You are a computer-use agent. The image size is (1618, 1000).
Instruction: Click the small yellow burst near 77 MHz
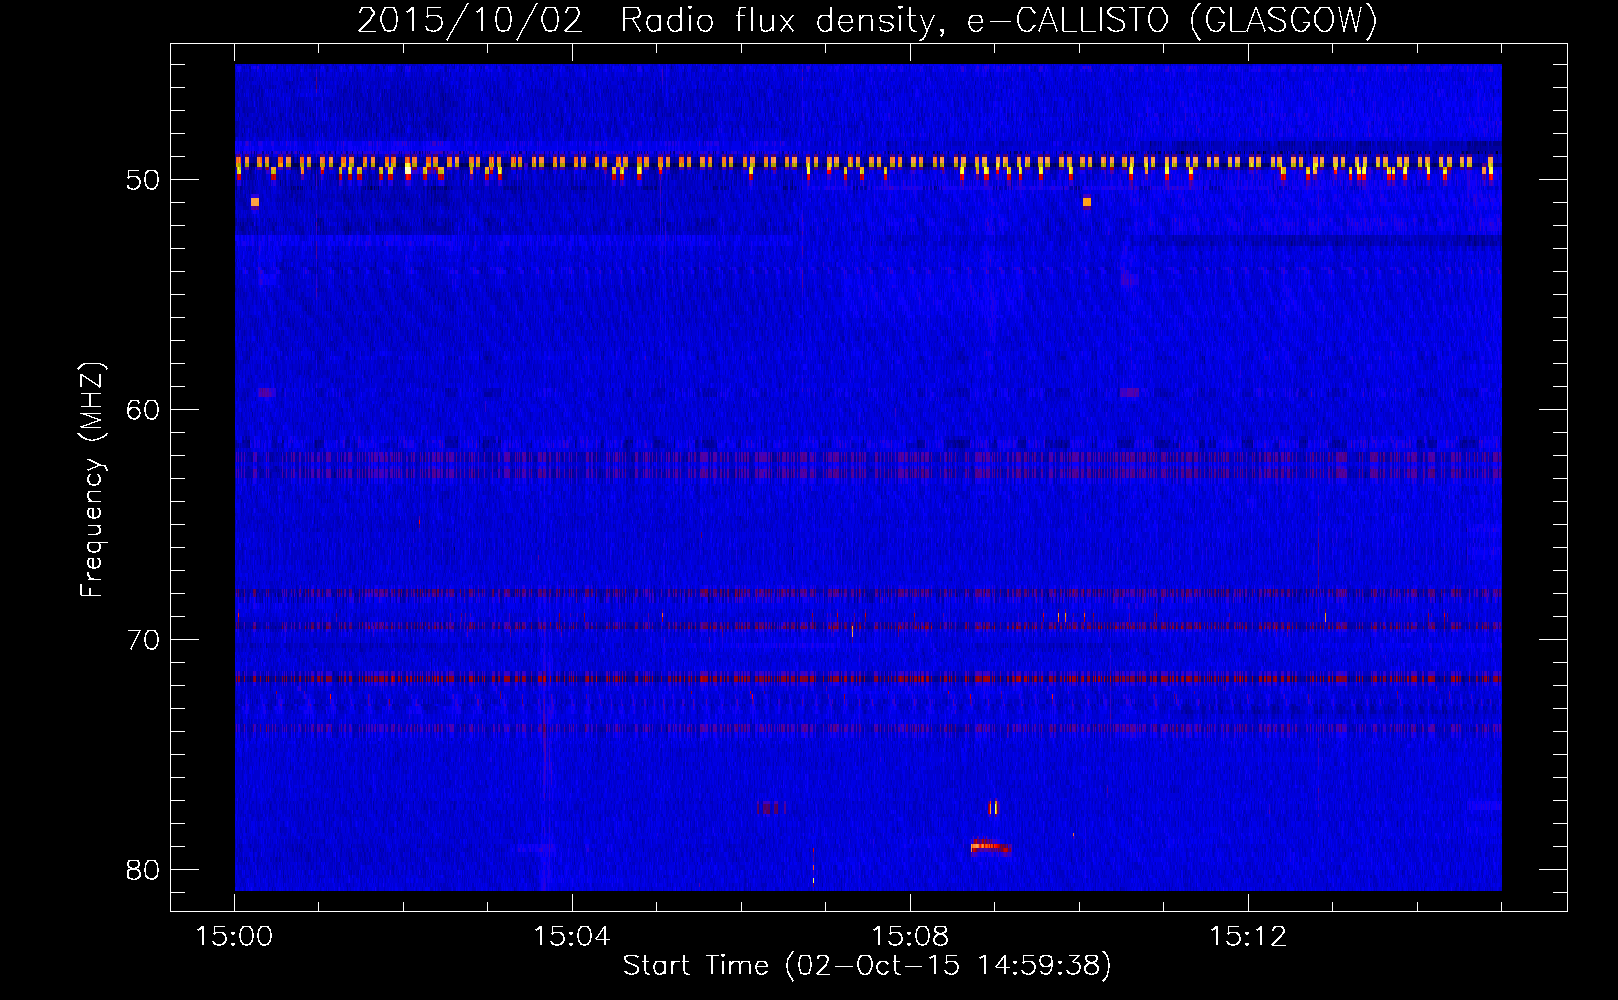tap(993, 807)
